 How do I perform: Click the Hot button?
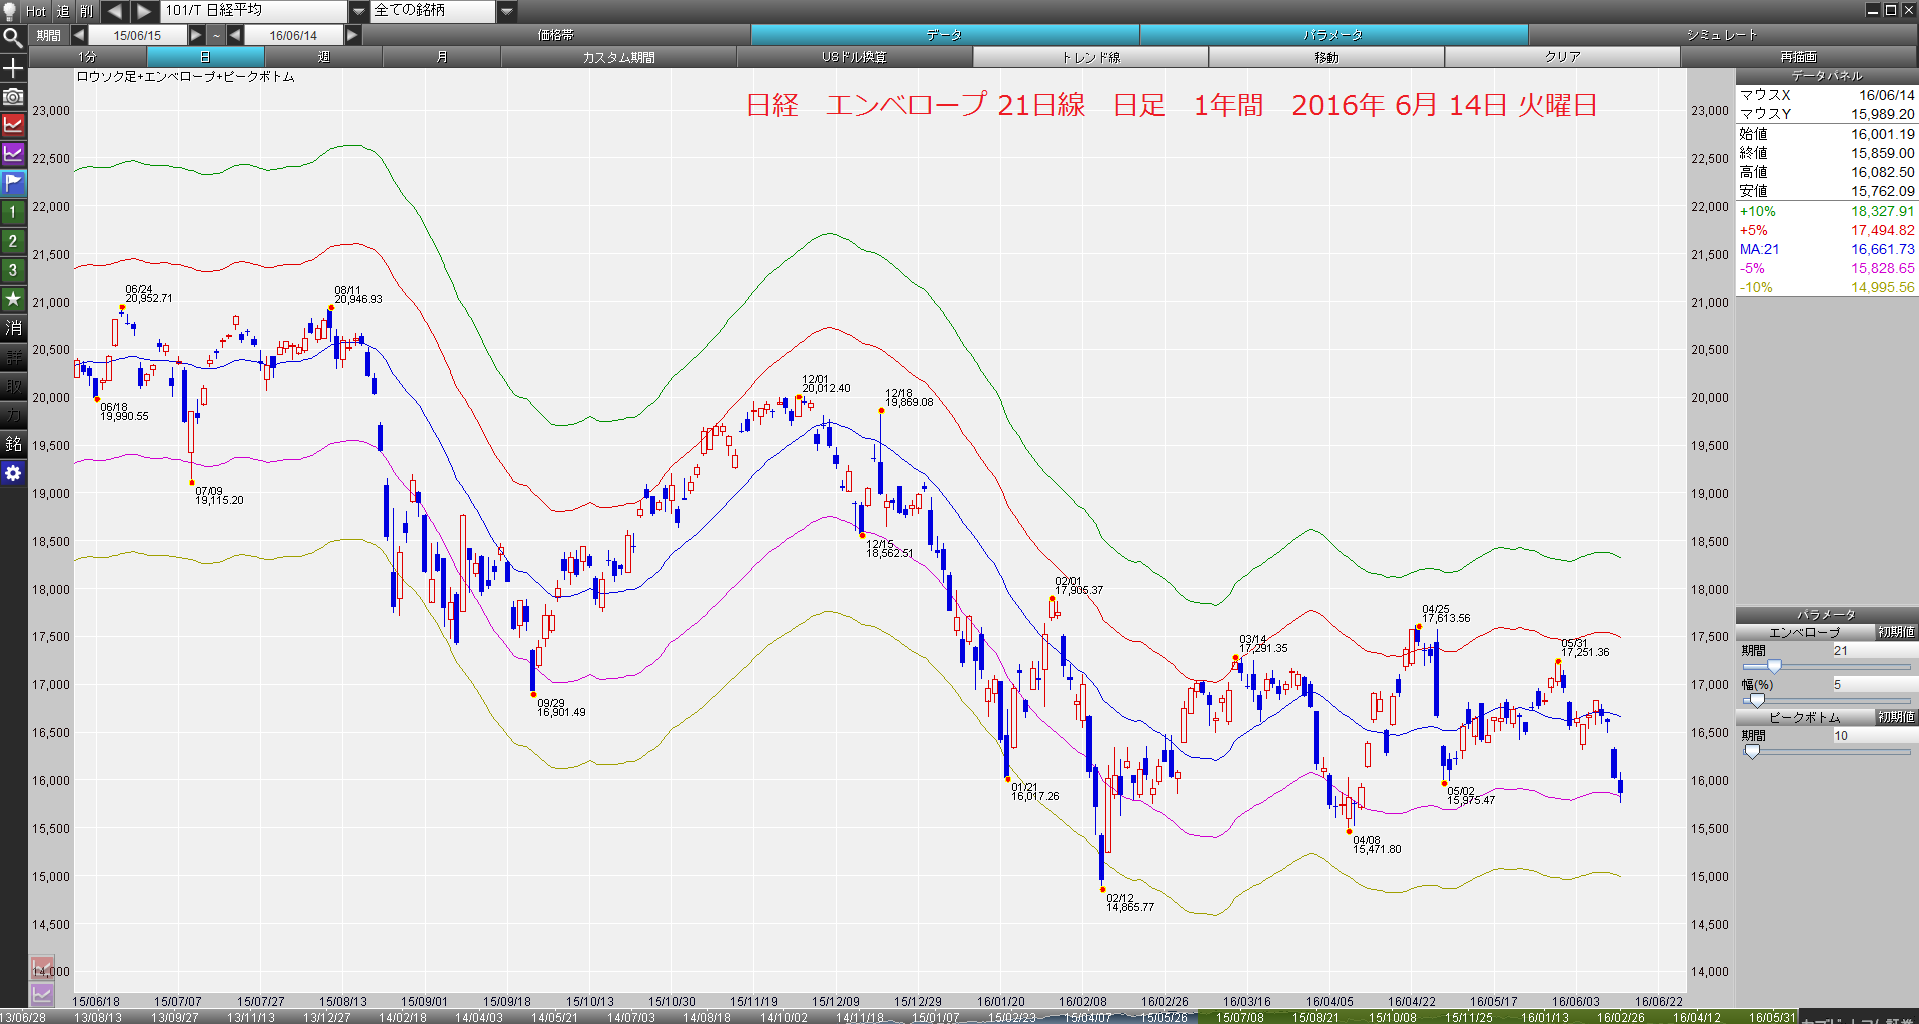[x=36, y=11]
